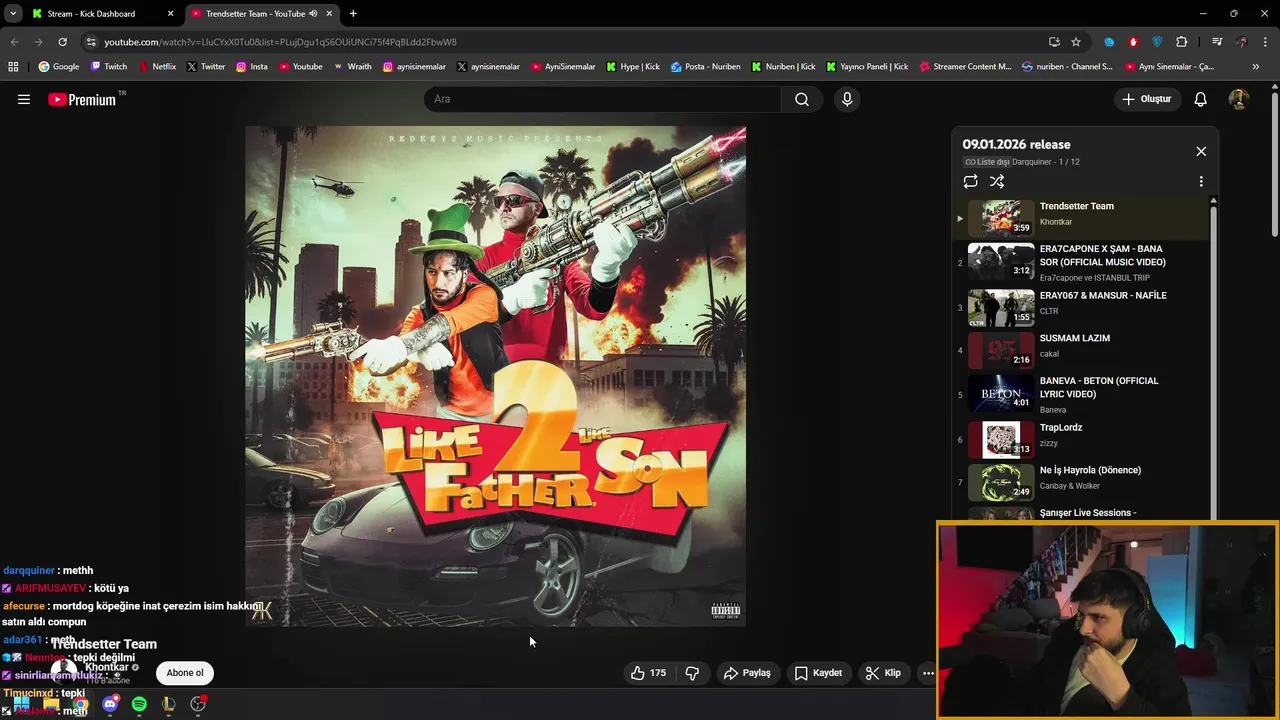Open site information icon in address bar
The image size is (1280, 720).
91,42
